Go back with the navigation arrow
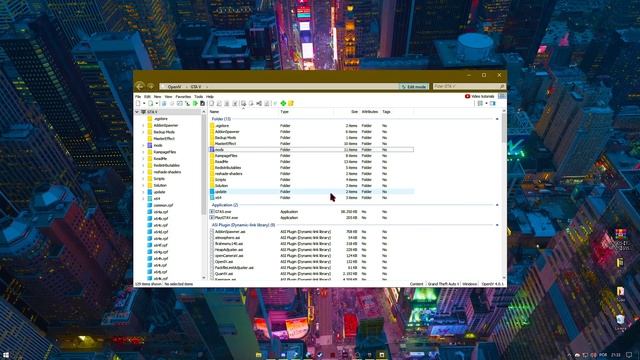 point(140,86)
